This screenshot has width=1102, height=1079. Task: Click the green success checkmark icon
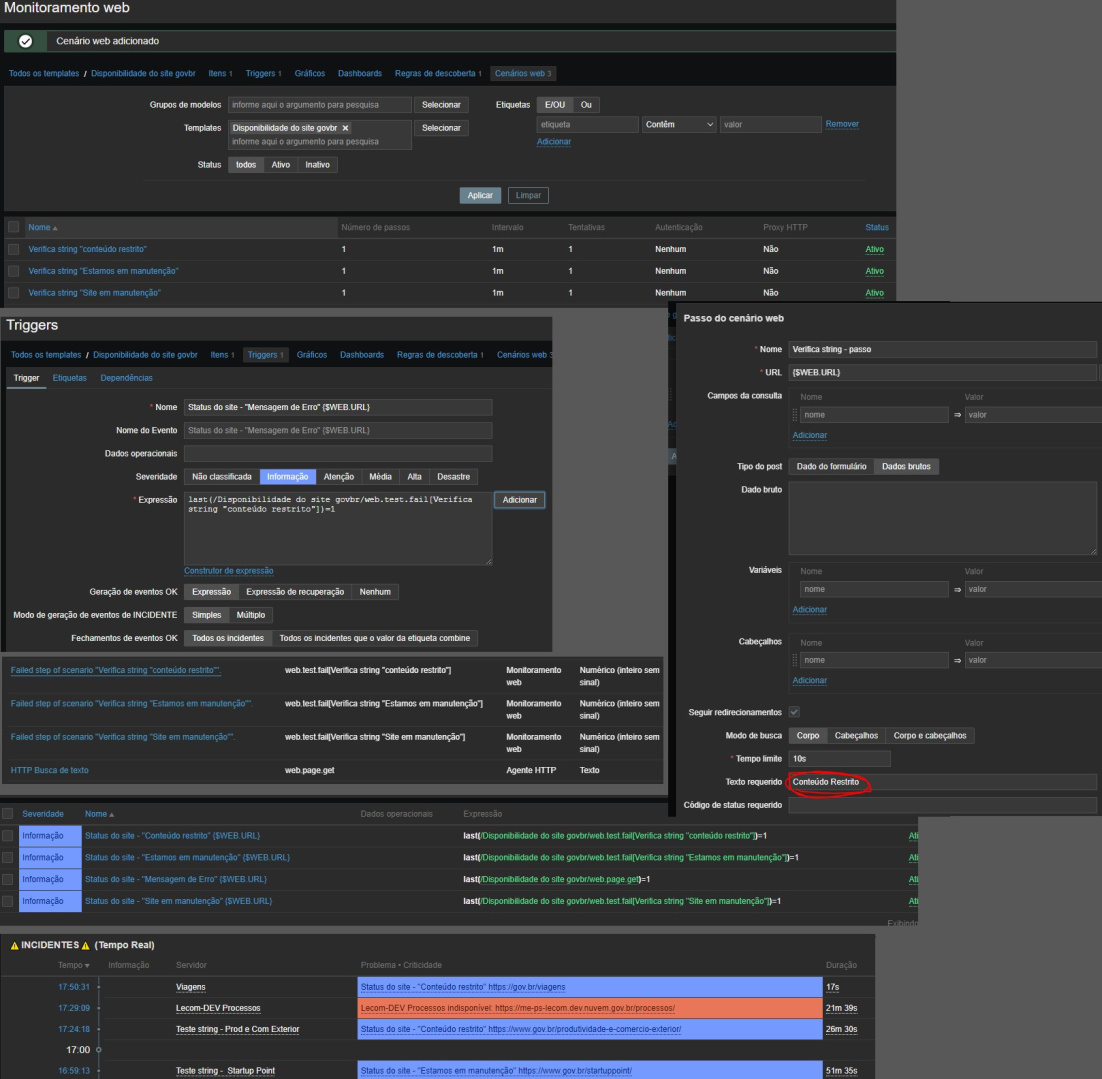[25, 41]
